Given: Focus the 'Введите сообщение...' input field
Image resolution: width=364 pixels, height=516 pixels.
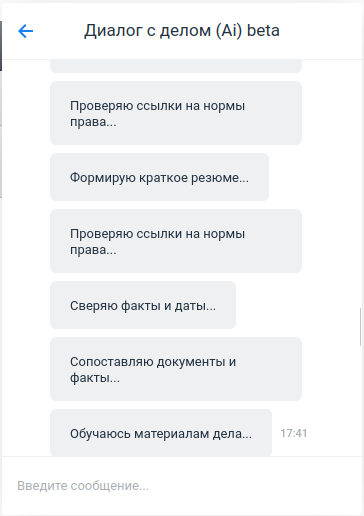Looking at the screenshot, I should tap(182, 486).
